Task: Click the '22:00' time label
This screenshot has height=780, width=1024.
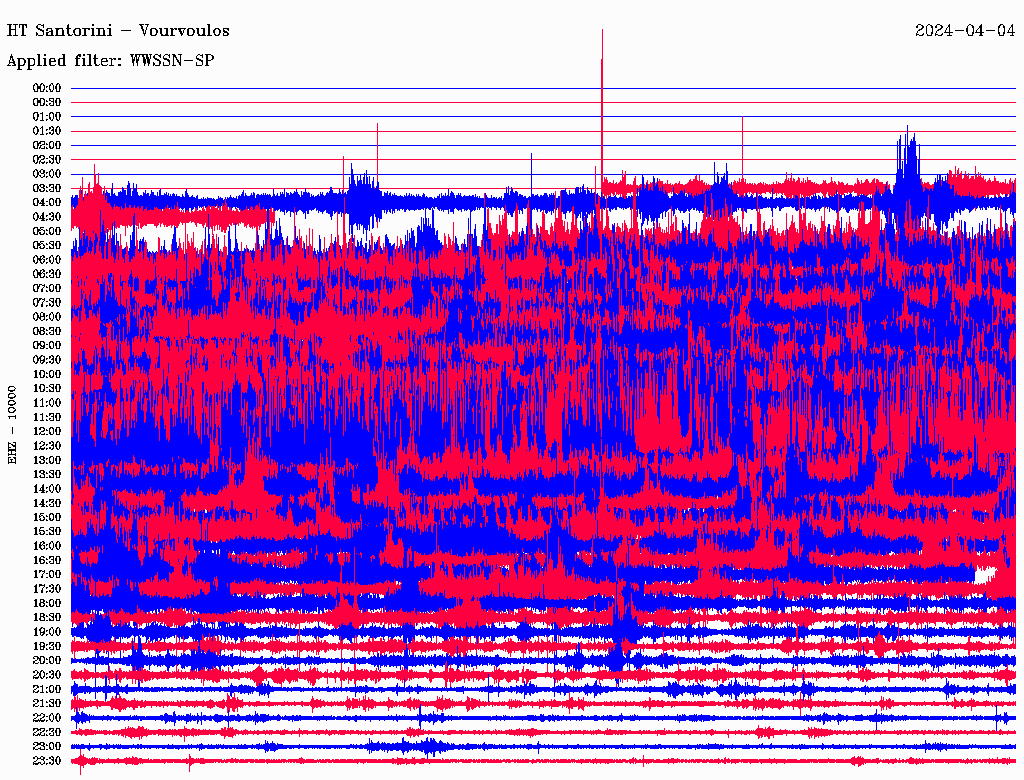Action: coord(47,718)
